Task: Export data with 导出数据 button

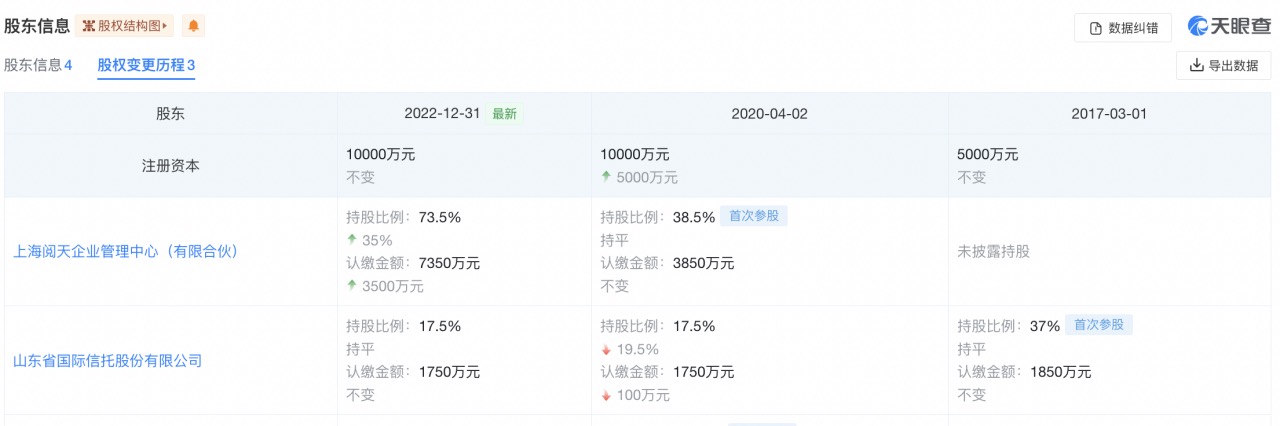Action: (1224, 66)
